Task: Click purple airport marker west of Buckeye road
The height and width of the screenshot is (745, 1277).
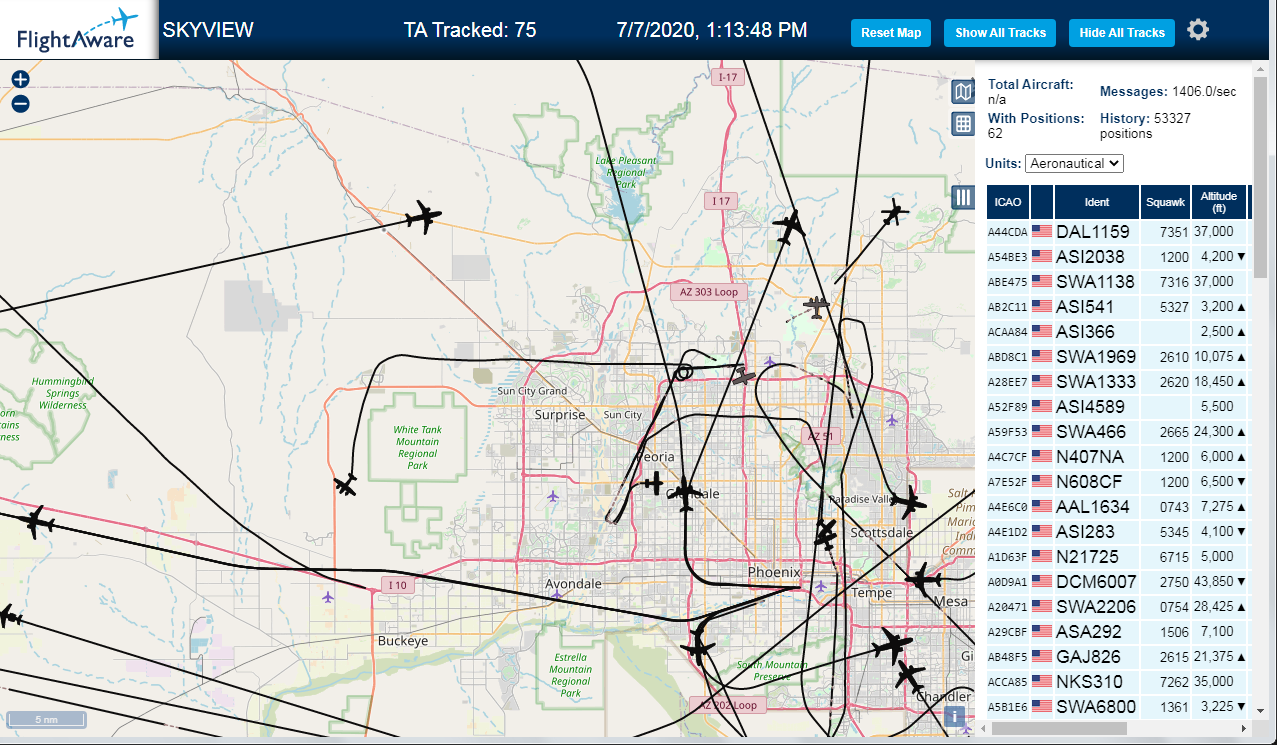Action: (x=329, y=597)
